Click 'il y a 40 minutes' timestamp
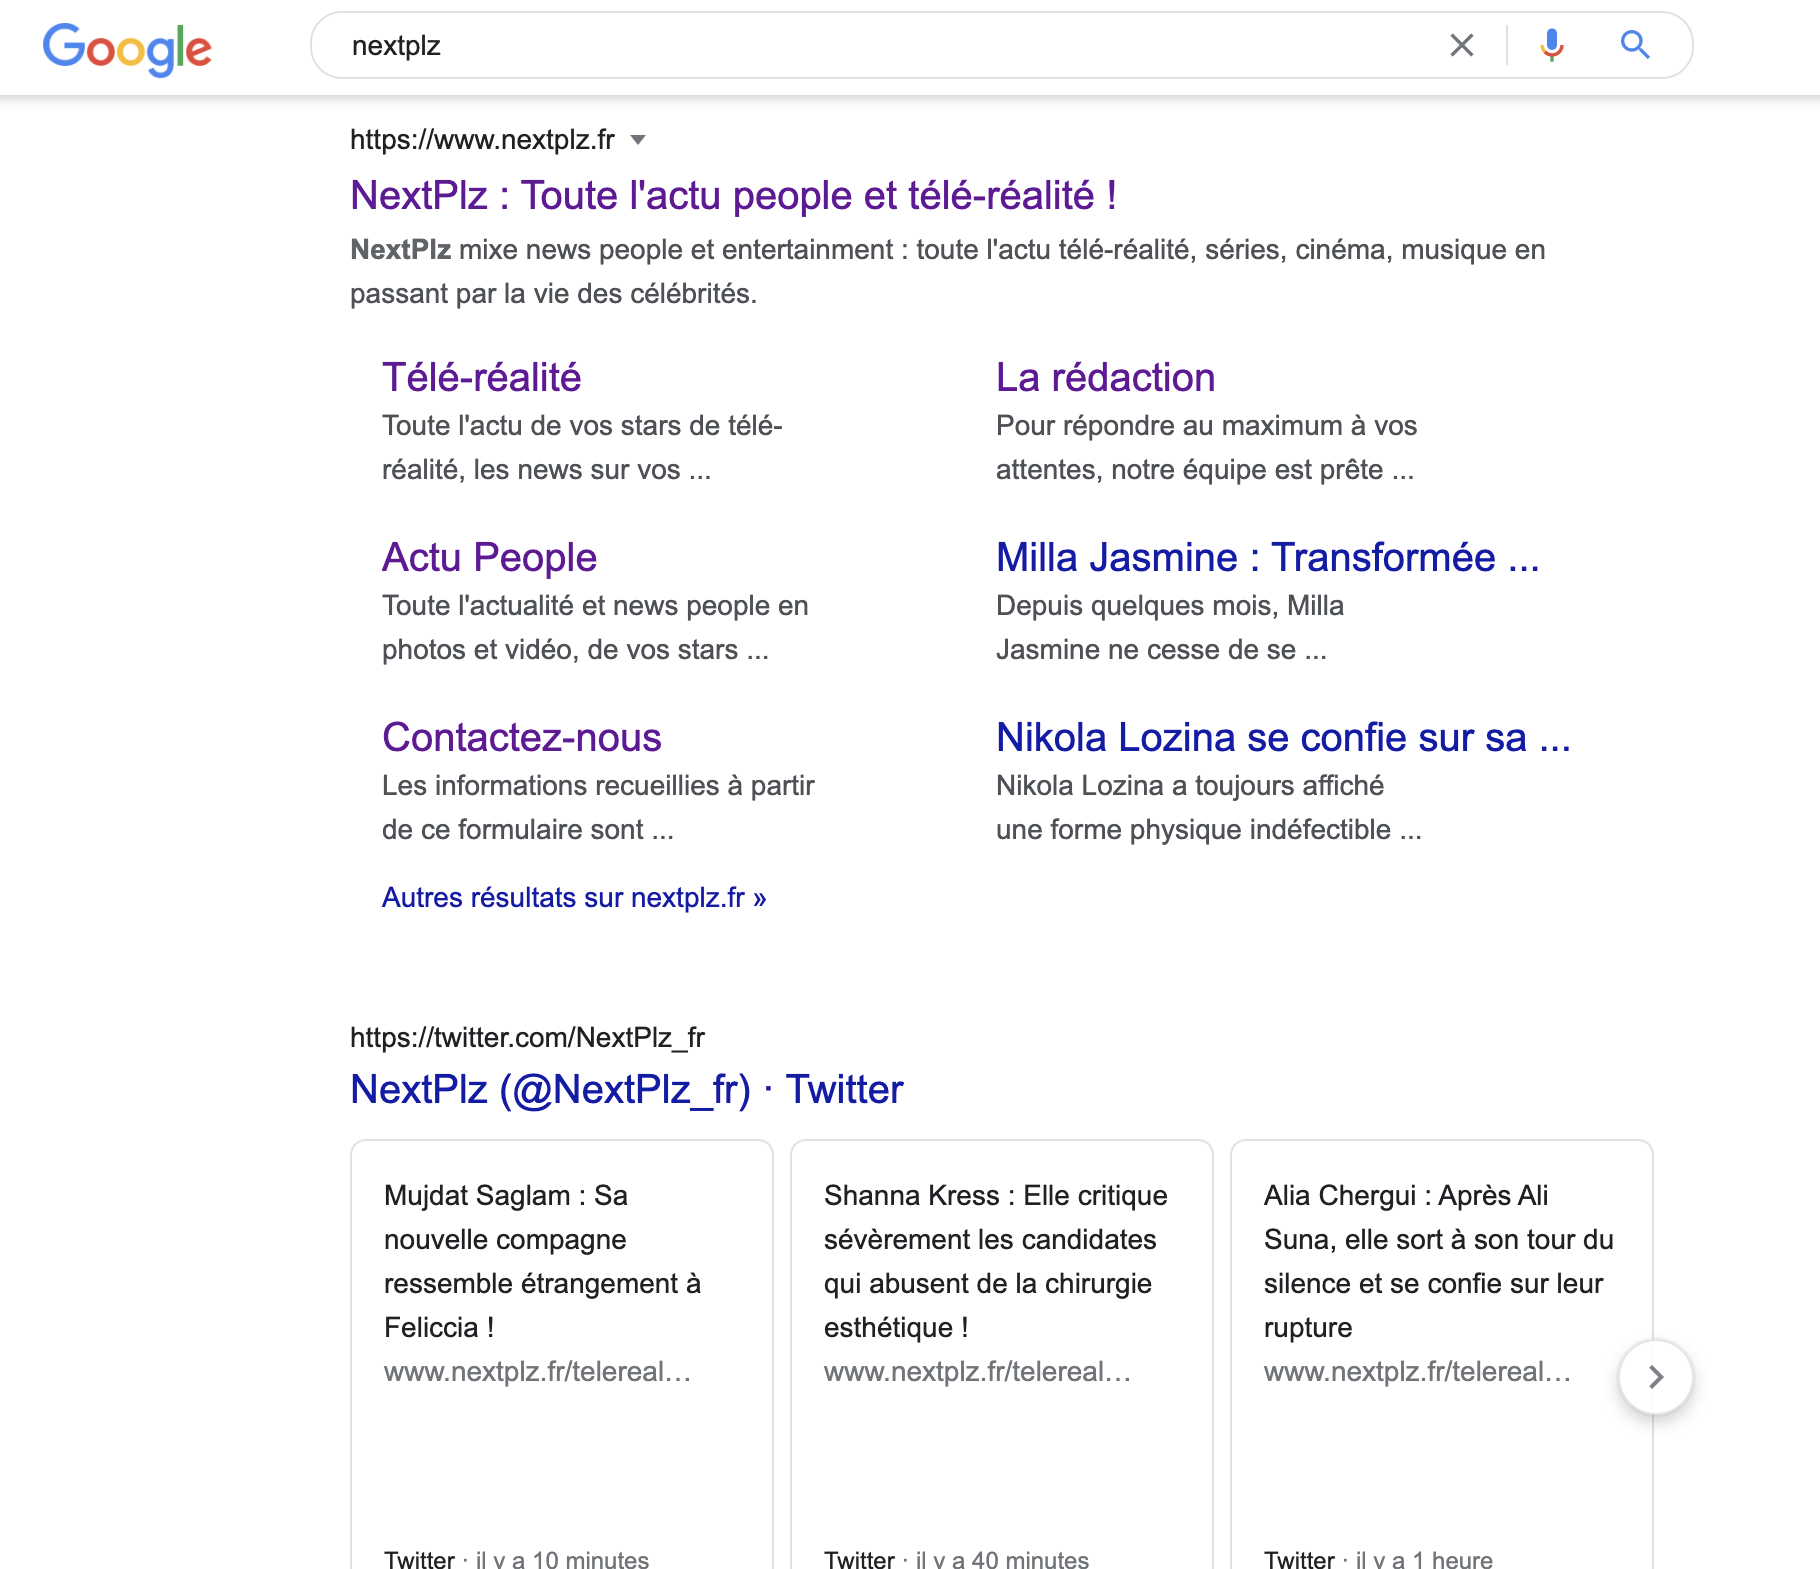The height and width of the screenshot is (1569, 1820). click(1002, 1559)
